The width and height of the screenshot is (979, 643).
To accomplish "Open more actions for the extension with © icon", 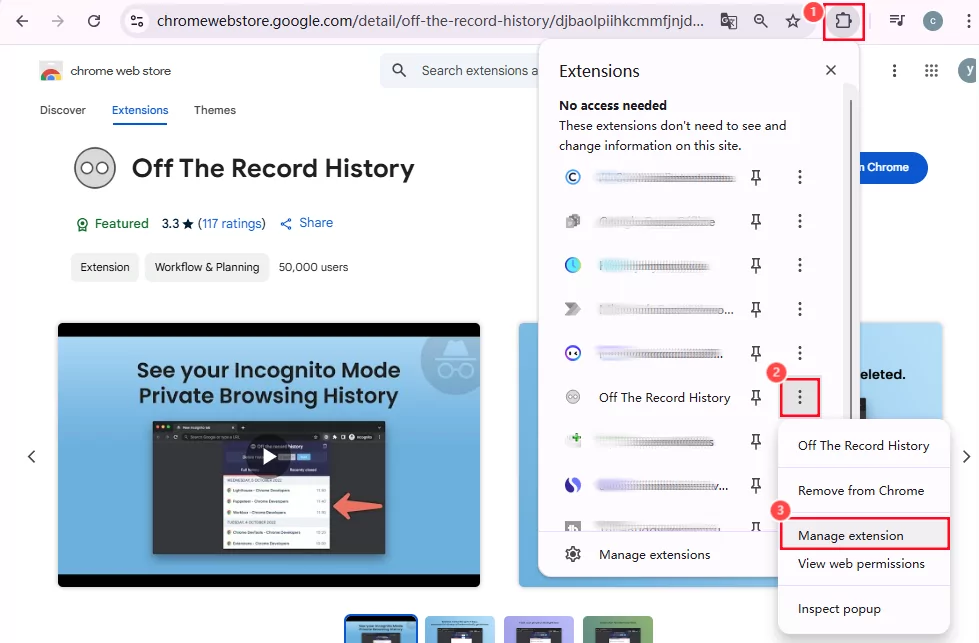I will pyautogui.click(x=799, y=177).
